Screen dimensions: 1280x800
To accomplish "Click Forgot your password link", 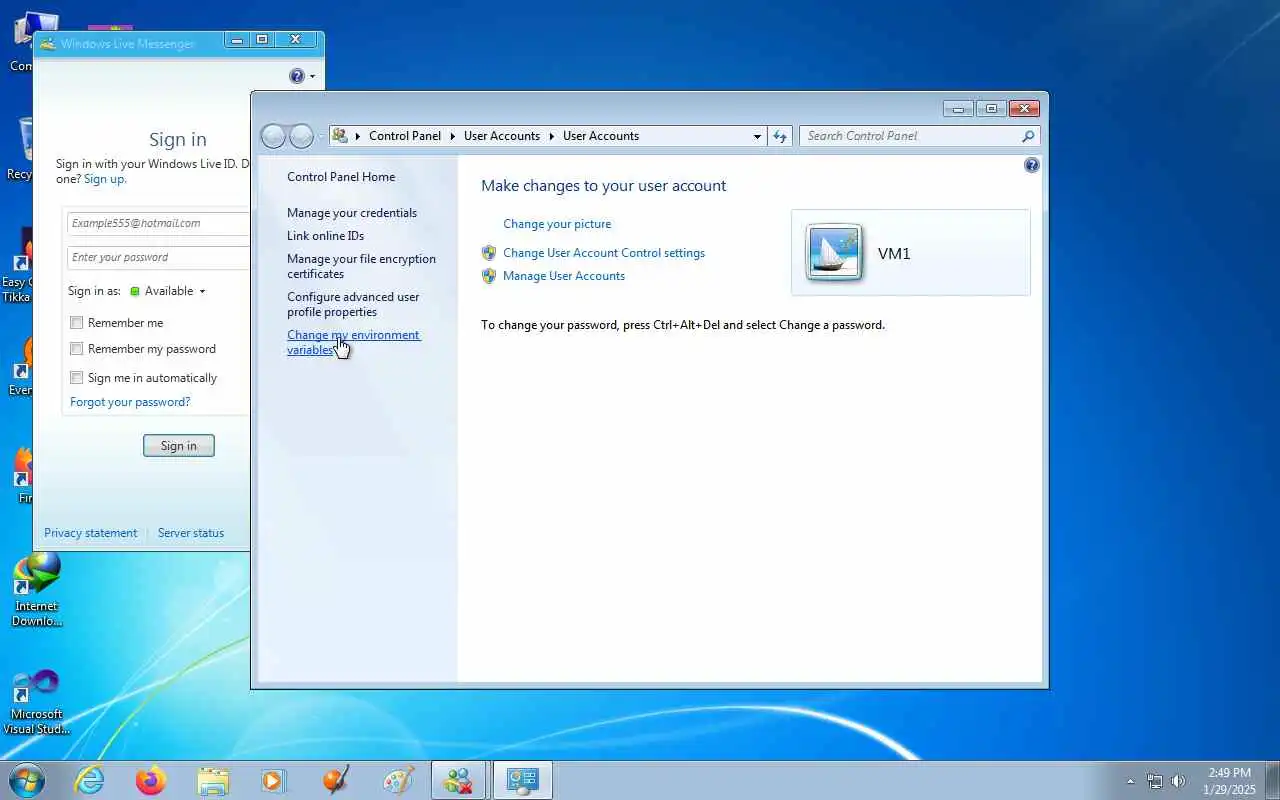I will pos(130,402).
